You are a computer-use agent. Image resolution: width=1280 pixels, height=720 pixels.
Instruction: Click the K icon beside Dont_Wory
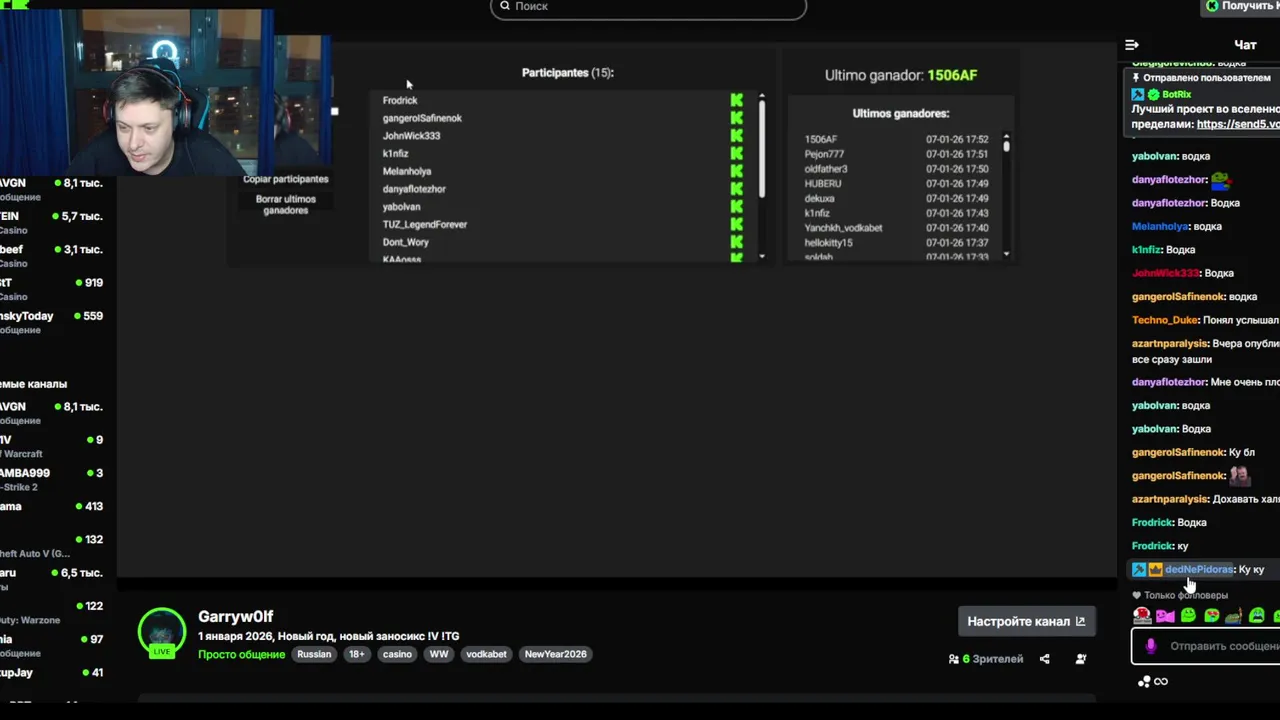click(x=737, y=242)
